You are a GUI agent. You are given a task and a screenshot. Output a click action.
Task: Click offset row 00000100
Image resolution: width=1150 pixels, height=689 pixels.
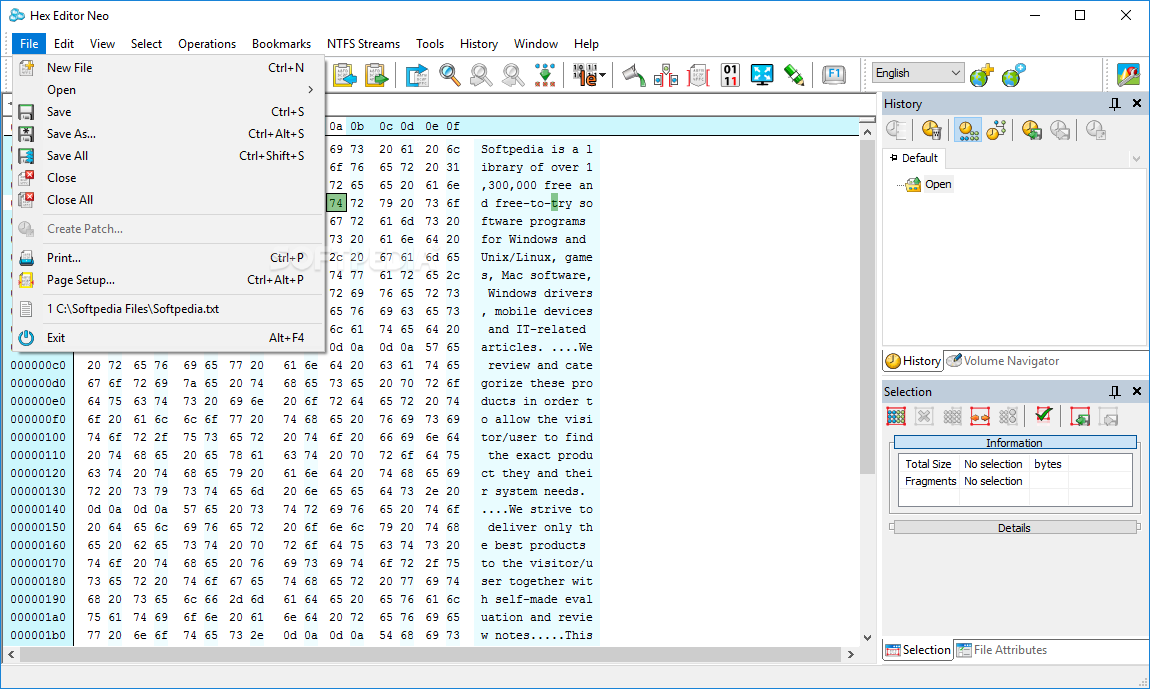coord(38,437)
